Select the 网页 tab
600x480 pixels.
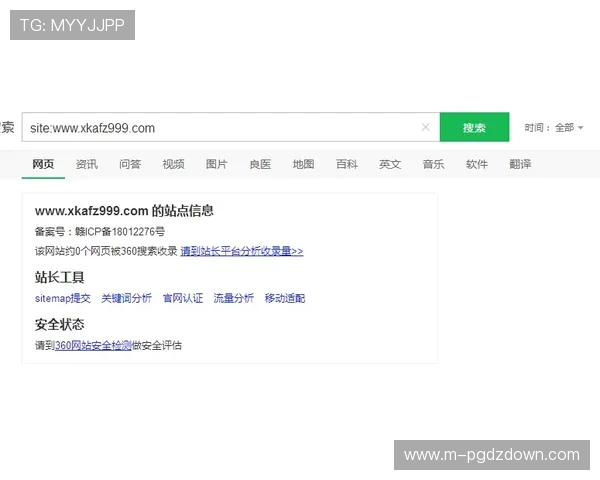(43, 164)
